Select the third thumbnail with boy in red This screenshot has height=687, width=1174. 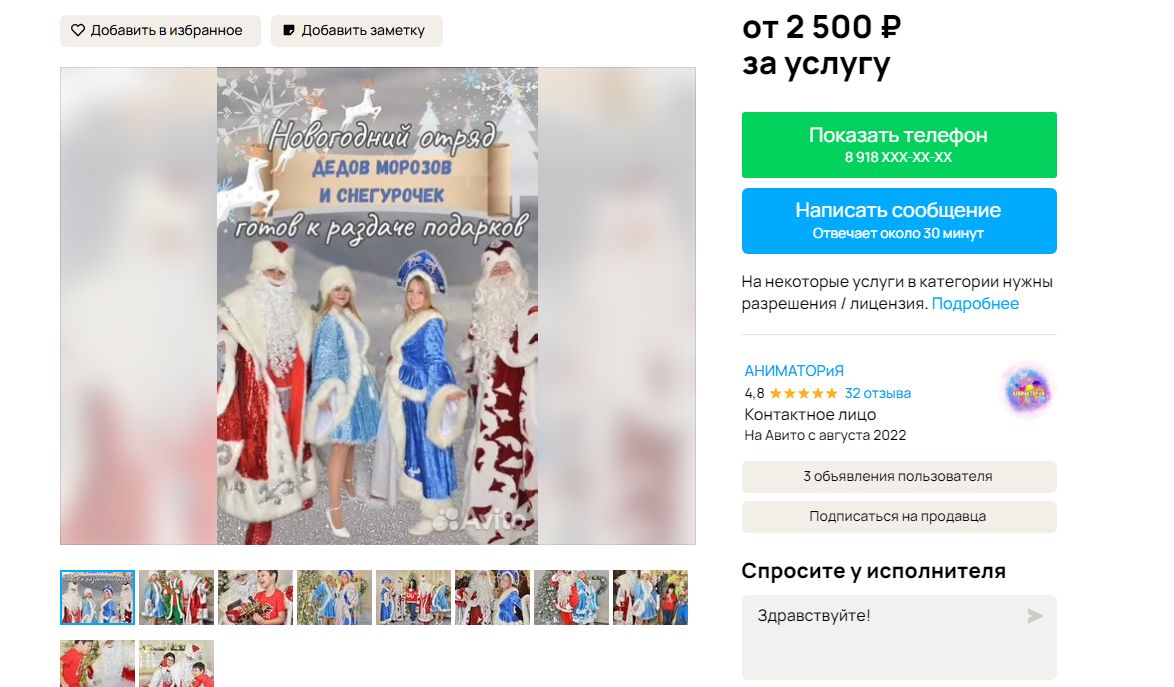tap(255, 597)
